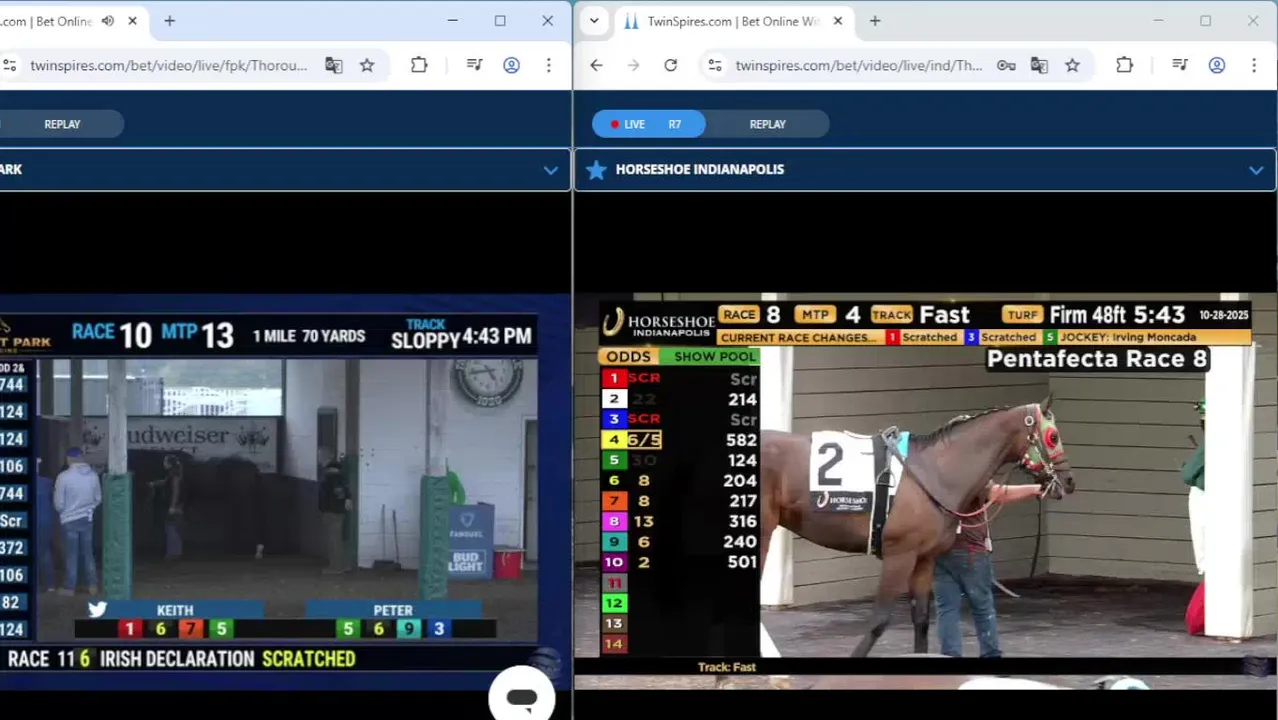Open media controls icon in left window
Image resolution: width=1278 pixels, height=720 pixels.
475,65
